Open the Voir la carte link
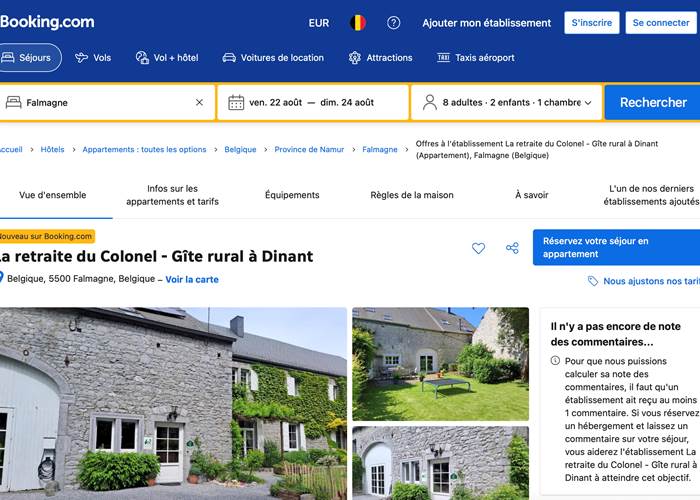 pyautogui.click(x=192, y=279)
